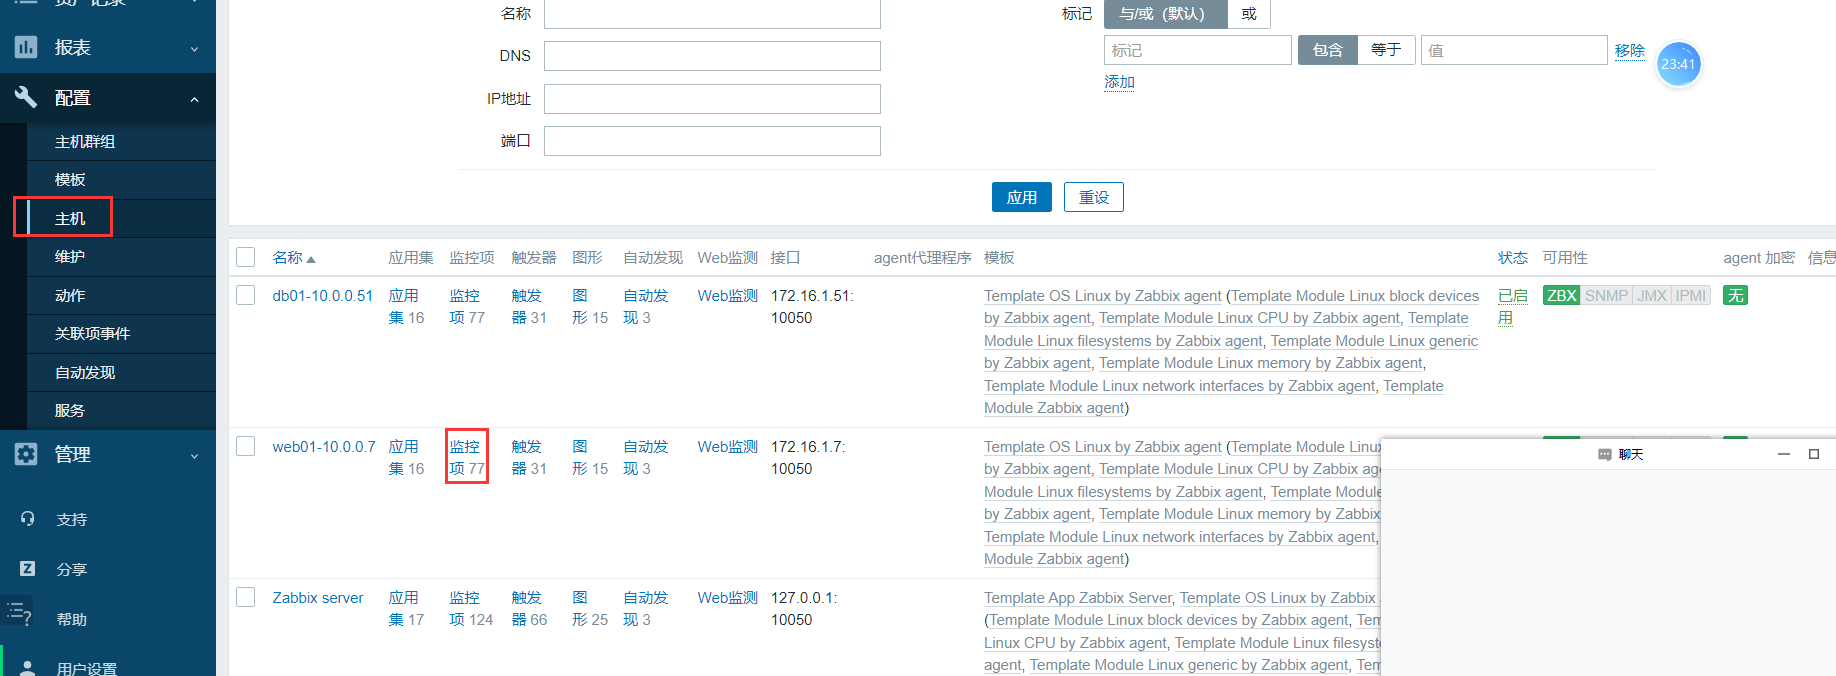Image resolution: width=1836 pixels, height=676 pixels.
Task: Open the Host groups menu item
Action: tap(85, 142)
